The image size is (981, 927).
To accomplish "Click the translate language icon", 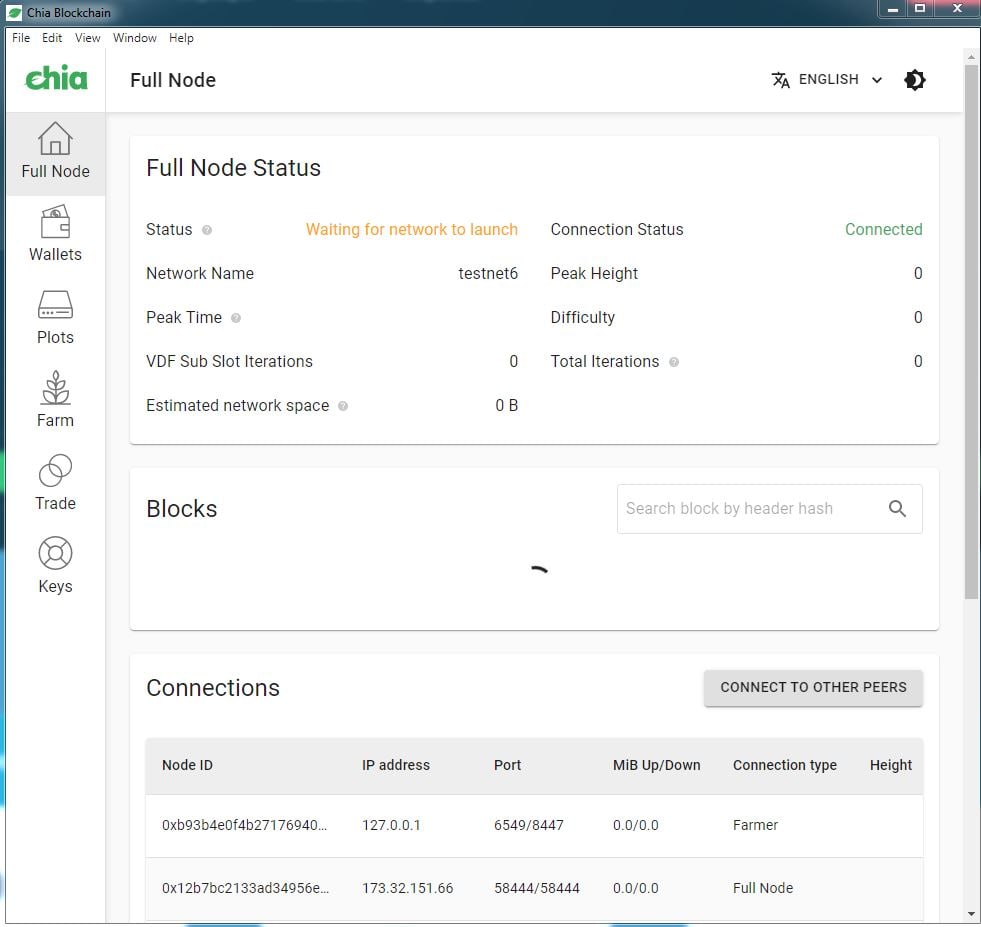I will point(780,79).
